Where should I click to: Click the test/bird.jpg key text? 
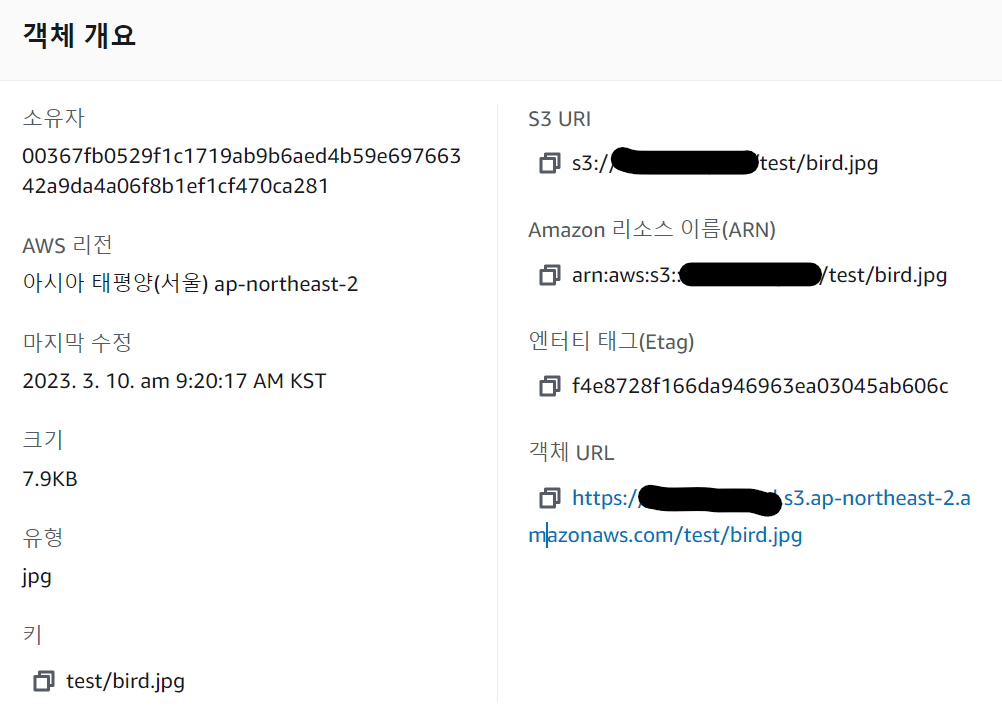click(125, 682)
